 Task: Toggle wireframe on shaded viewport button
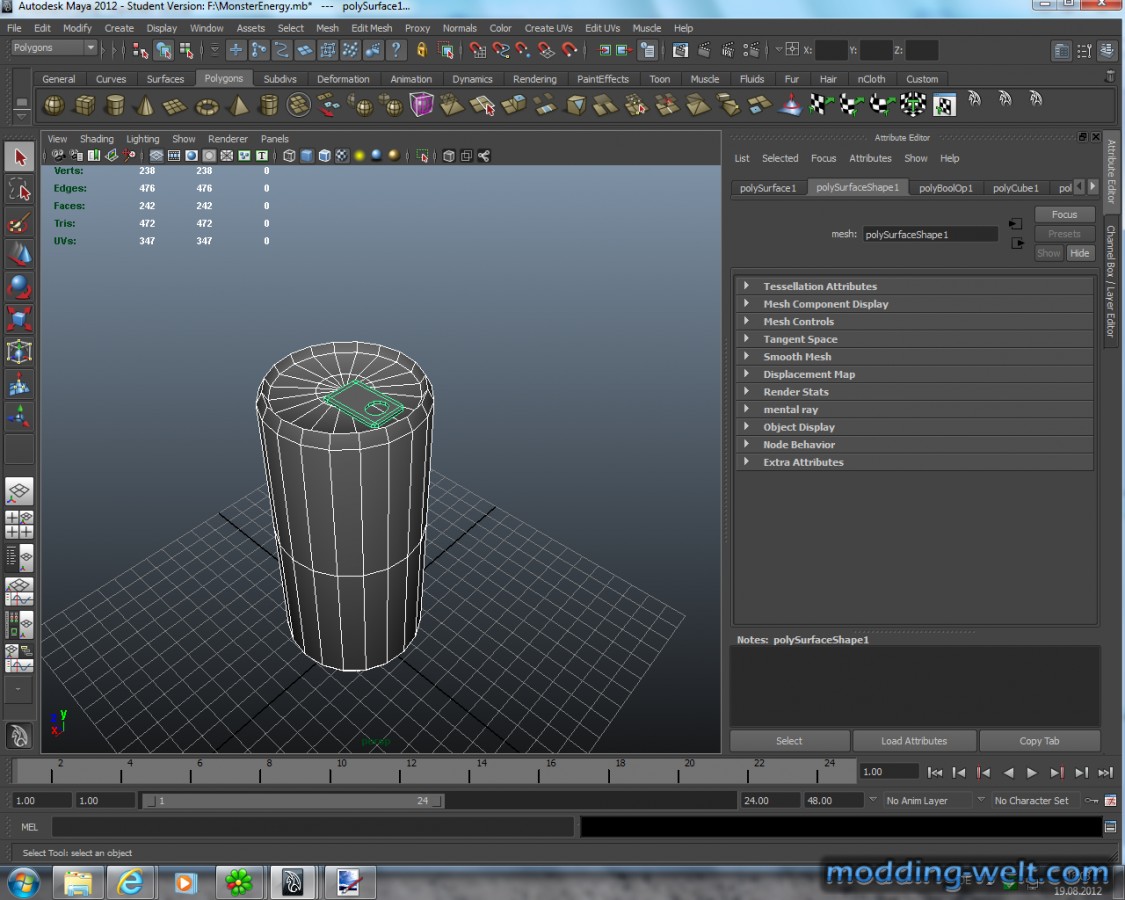click(324, 156)
